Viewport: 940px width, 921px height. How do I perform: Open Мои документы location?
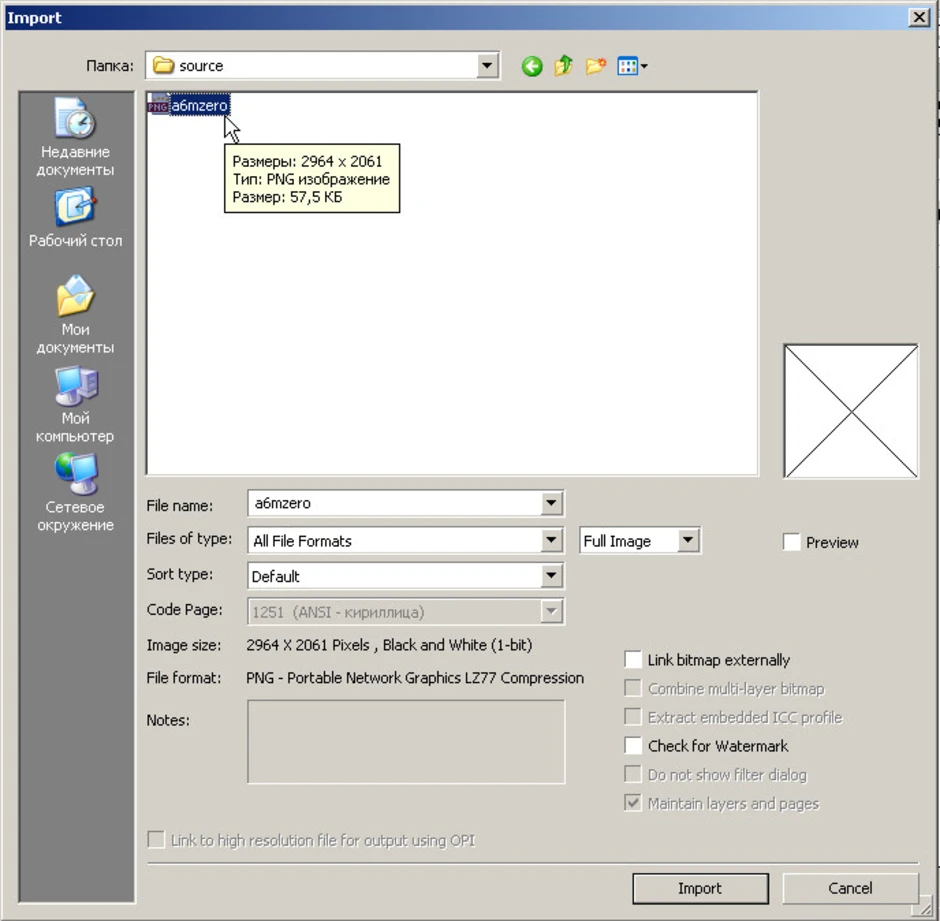point(76,314)
